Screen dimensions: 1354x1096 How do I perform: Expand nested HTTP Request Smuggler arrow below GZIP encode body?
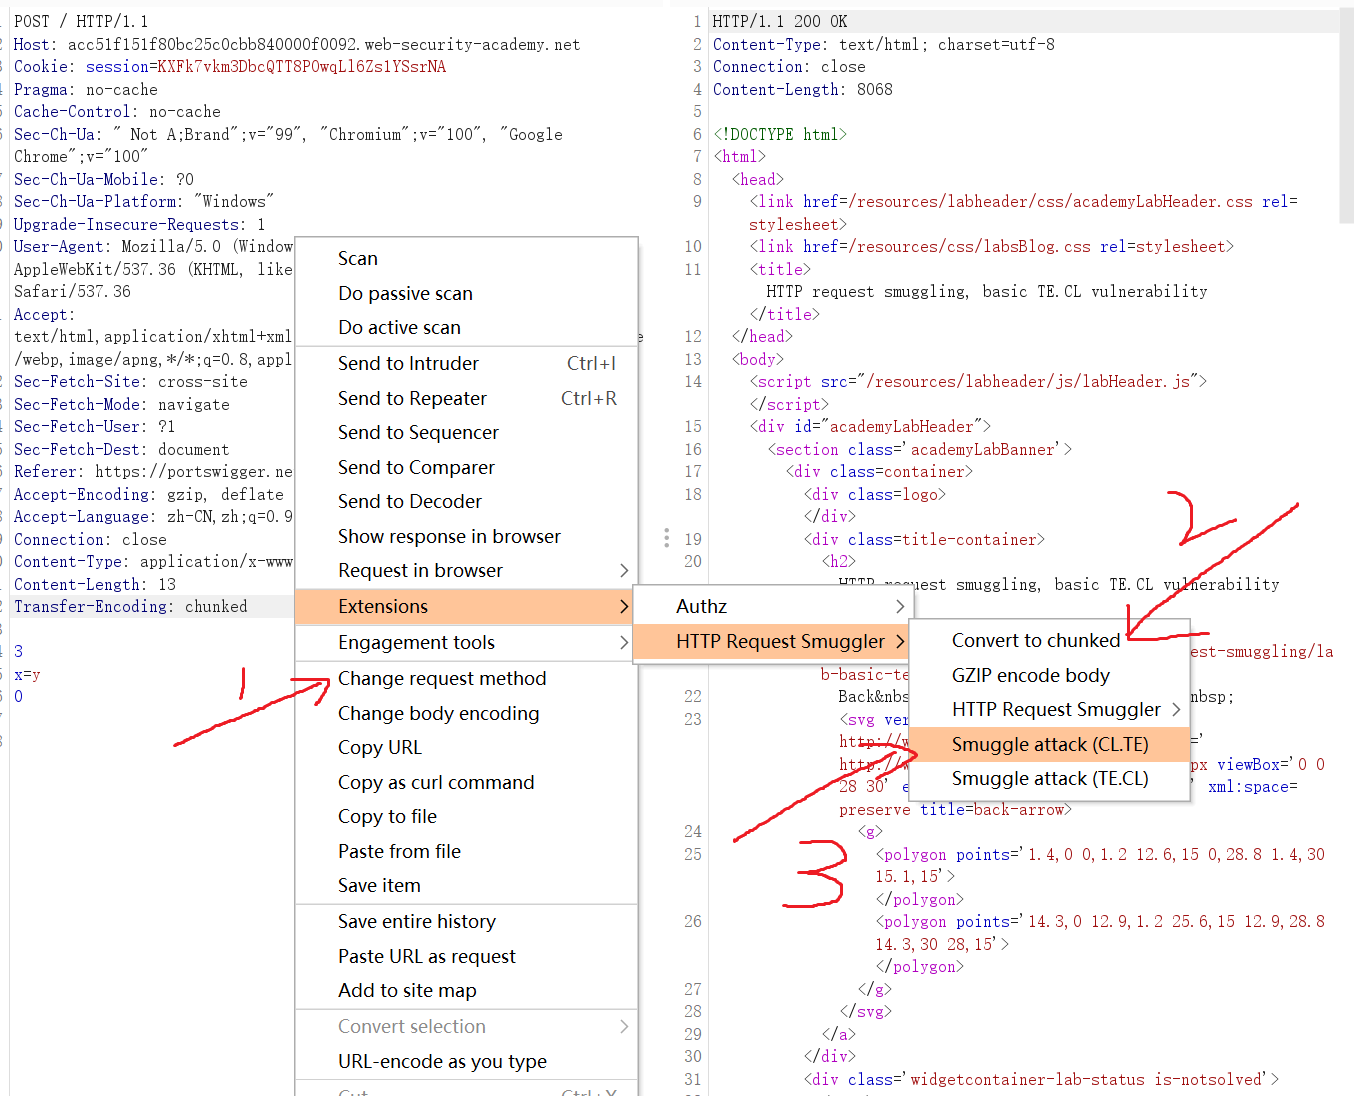click(1176, 709)
